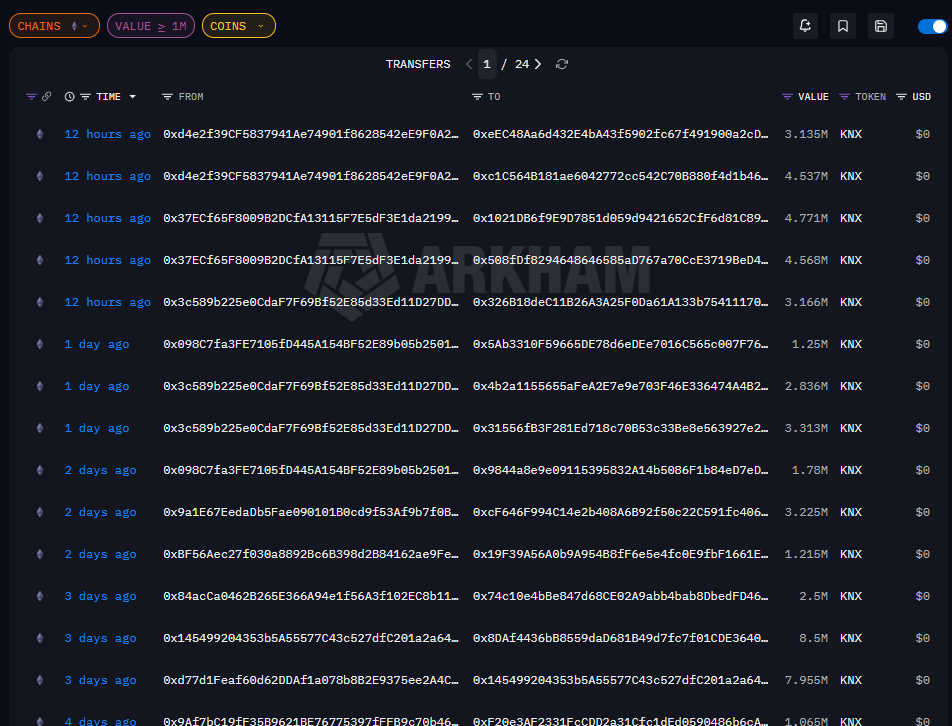Open sender 0x9a1E67EedaDb5Fae090101B0cd9f53...
Screen dimensions: 952x726
point(311,512)
